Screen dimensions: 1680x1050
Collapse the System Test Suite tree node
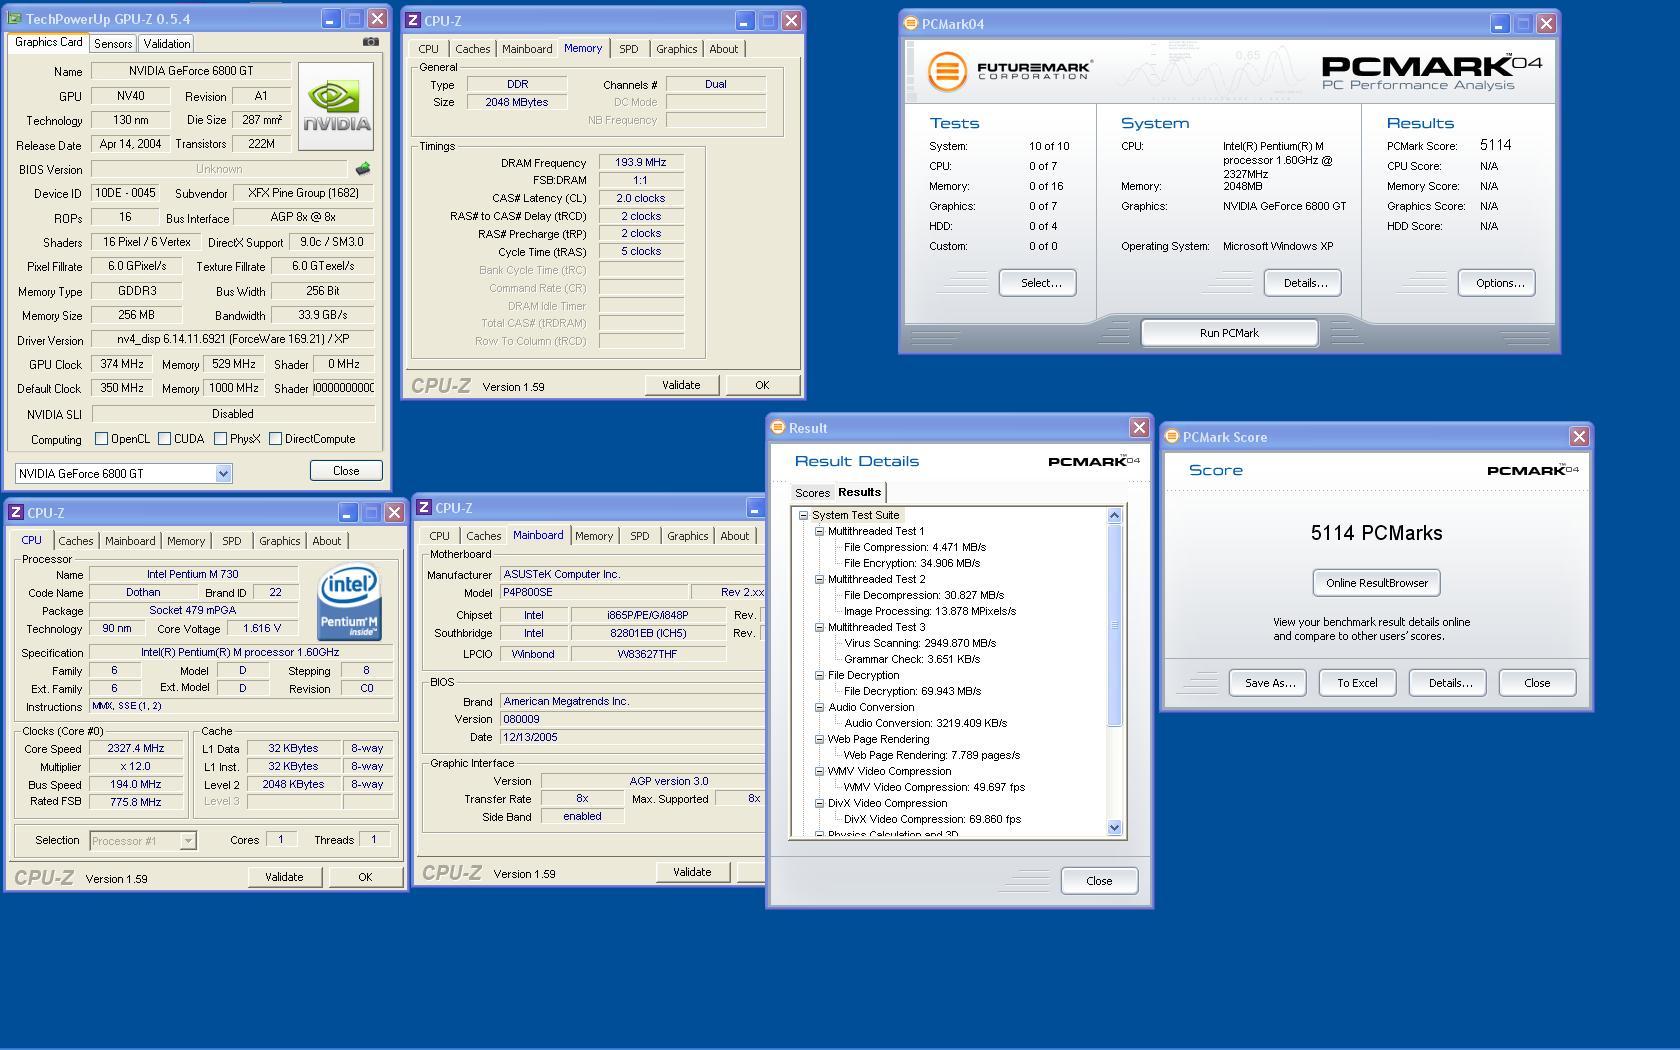click(803, 515)
